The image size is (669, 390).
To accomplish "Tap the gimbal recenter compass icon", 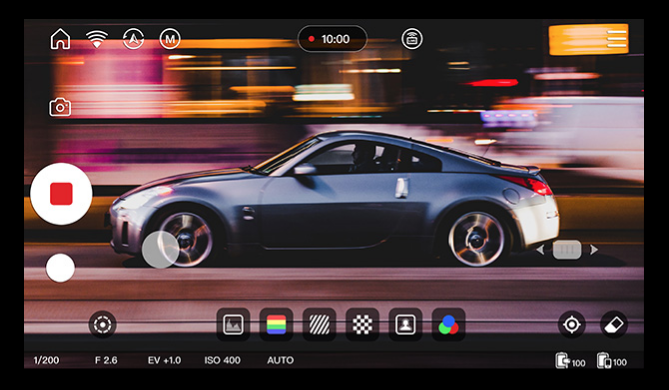I will (x=134, y=39).
